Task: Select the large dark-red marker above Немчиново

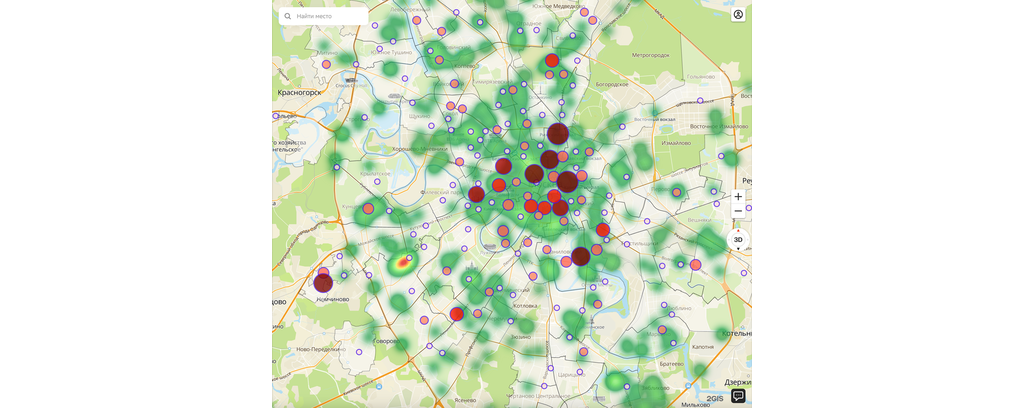Action: tap(323, 283)
